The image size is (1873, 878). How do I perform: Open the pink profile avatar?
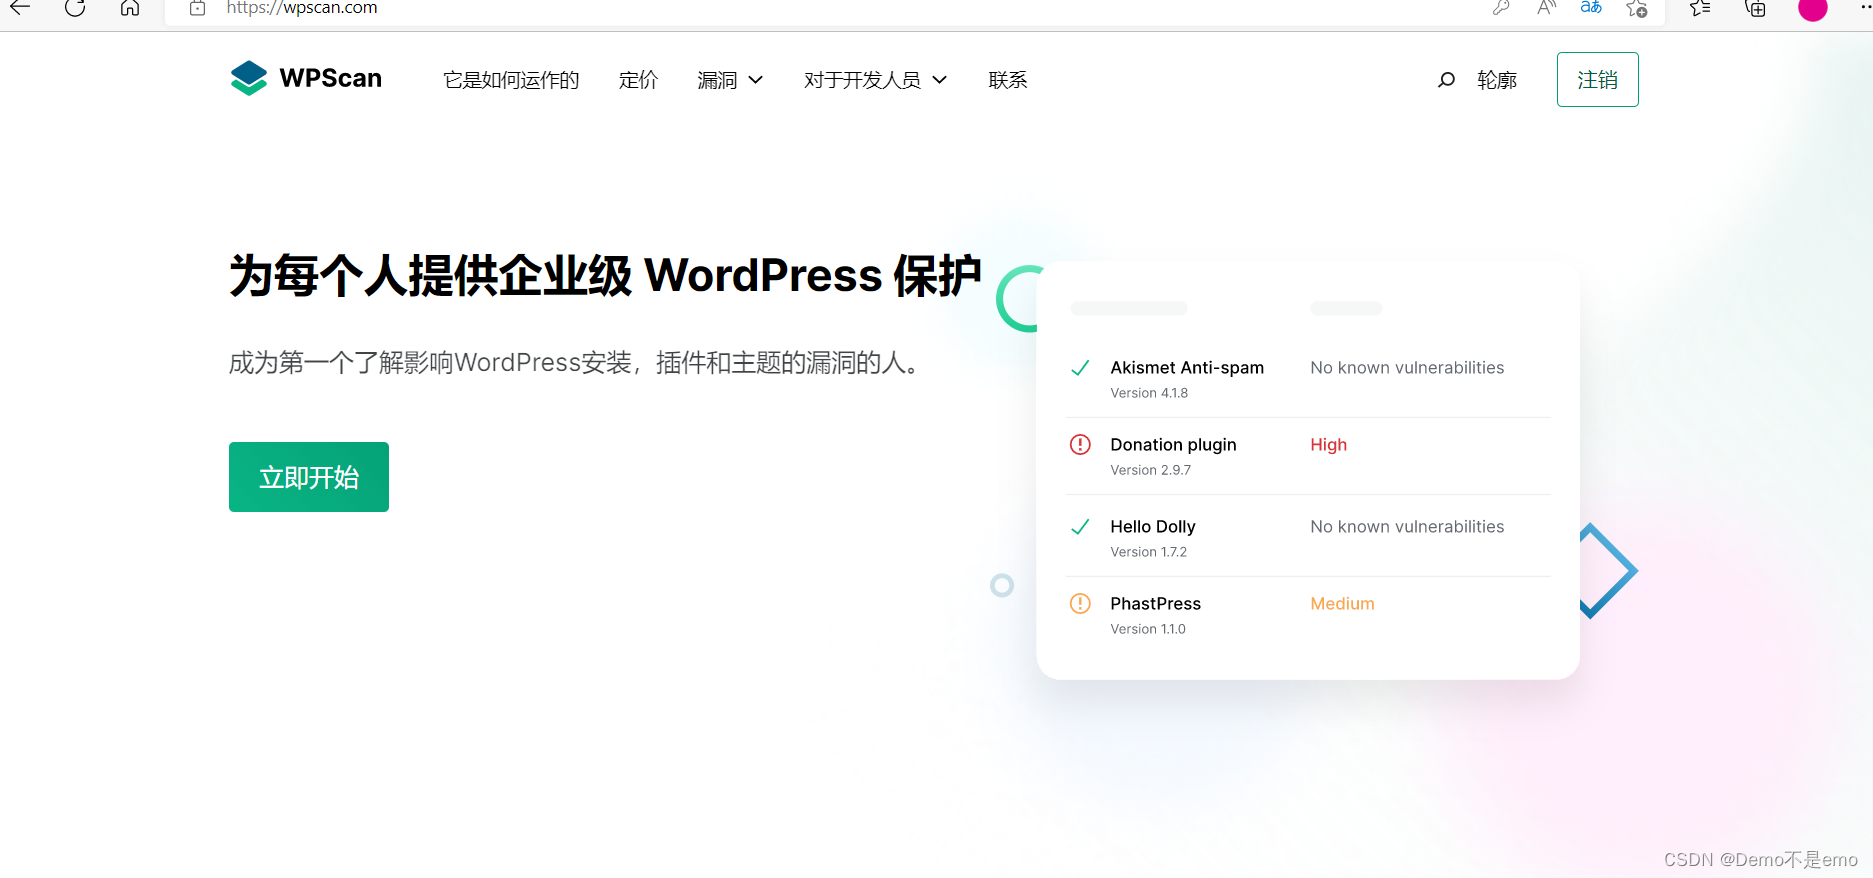click(x=1813, y=8)
